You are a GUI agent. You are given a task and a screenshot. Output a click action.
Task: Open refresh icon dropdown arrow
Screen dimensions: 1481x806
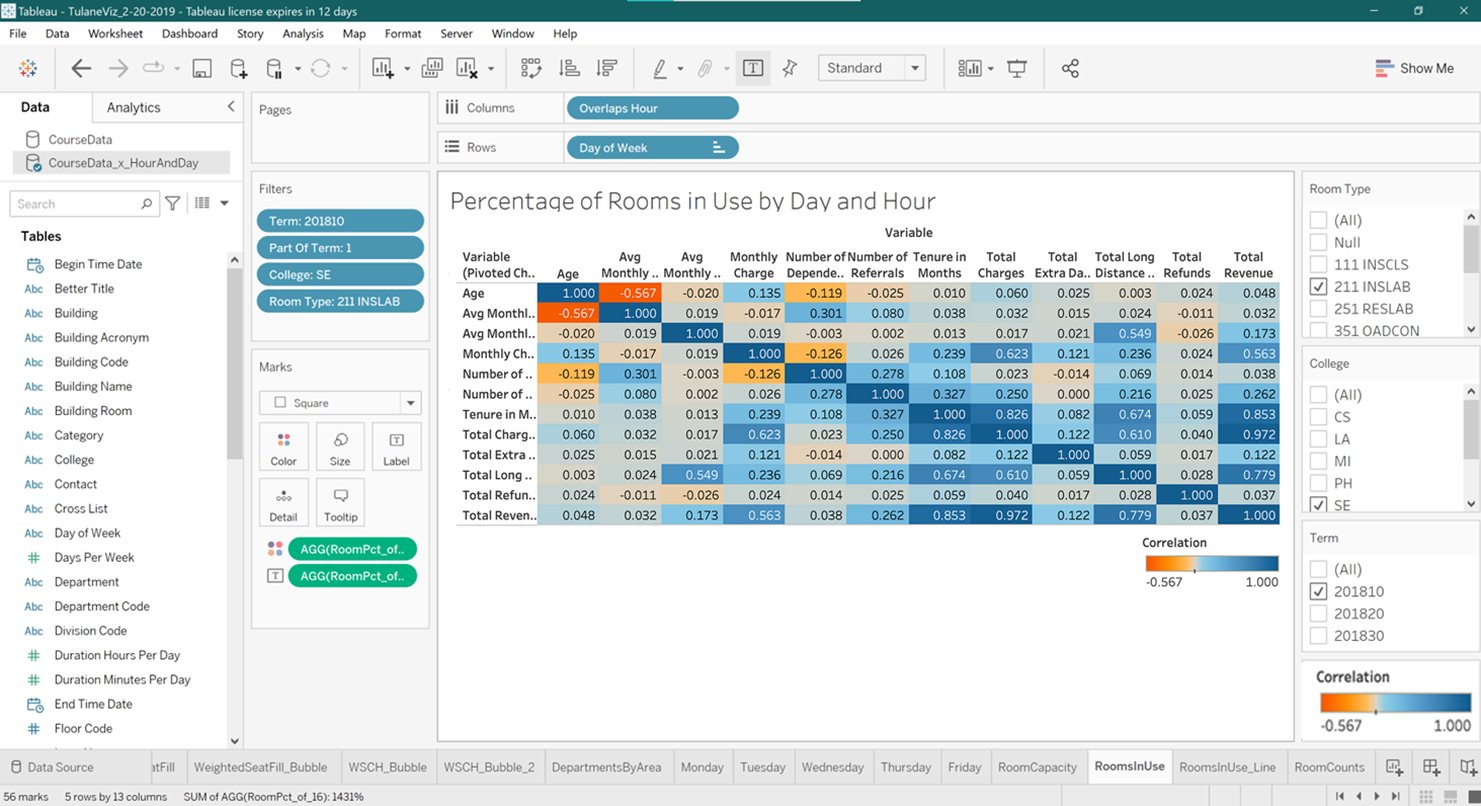[x=344, y=69]
